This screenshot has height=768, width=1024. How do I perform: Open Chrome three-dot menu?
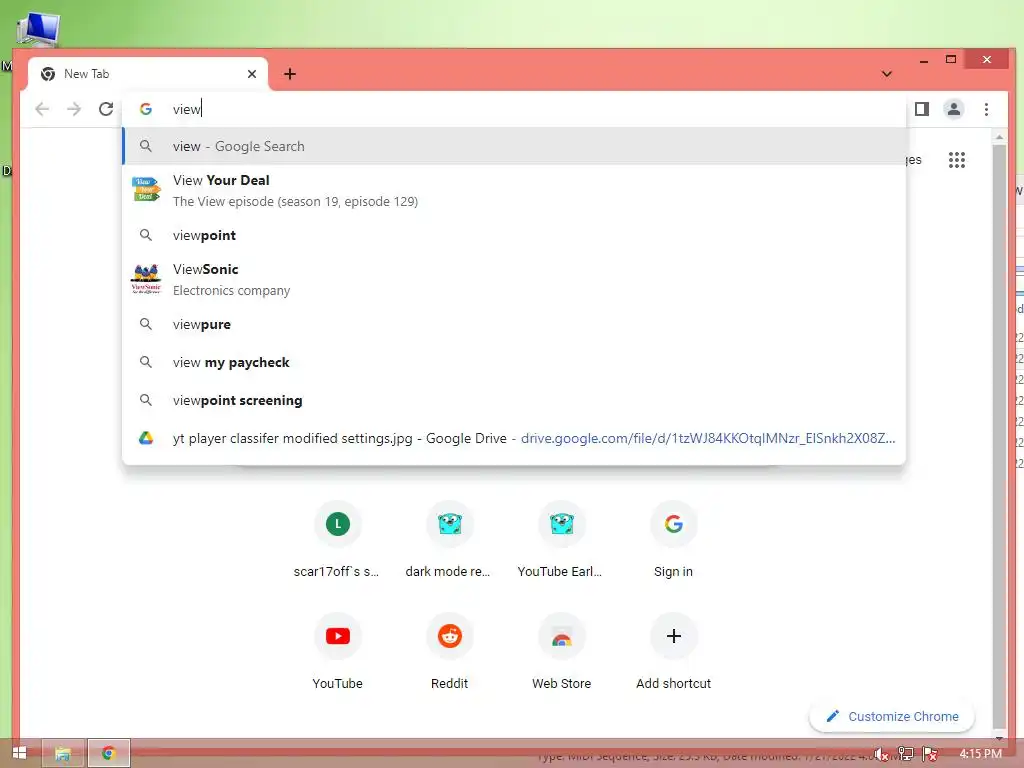pyautogui.click(x=986, y=109)
